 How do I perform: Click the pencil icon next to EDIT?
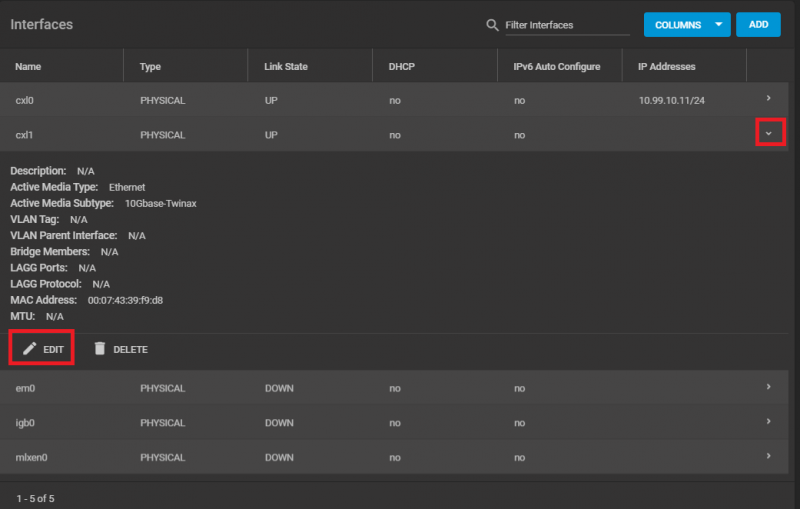(30, 349)
